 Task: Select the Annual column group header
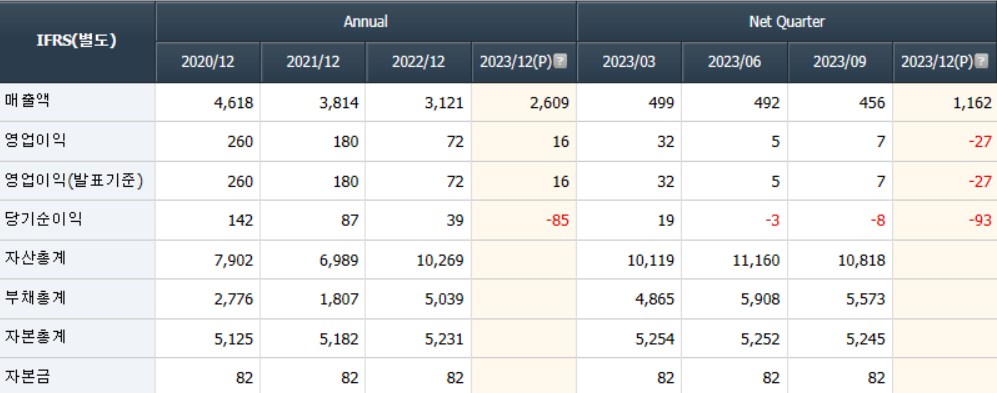(366, 22)
